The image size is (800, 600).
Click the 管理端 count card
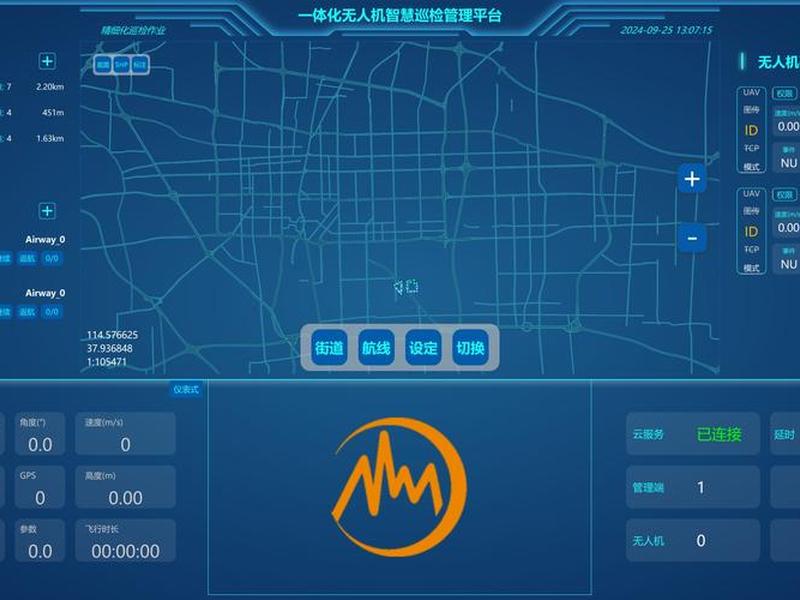pos(693,487)
